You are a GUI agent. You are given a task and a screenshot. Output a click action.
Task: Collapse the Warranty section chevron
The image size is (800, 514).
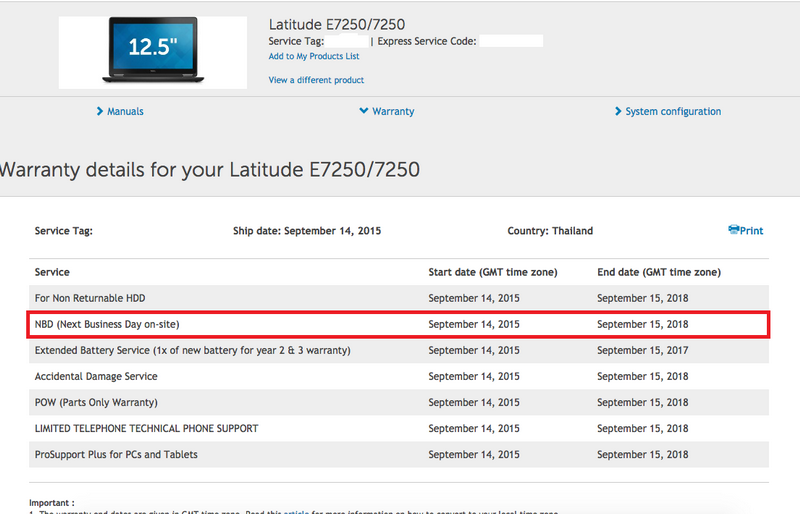pos(363,111)
